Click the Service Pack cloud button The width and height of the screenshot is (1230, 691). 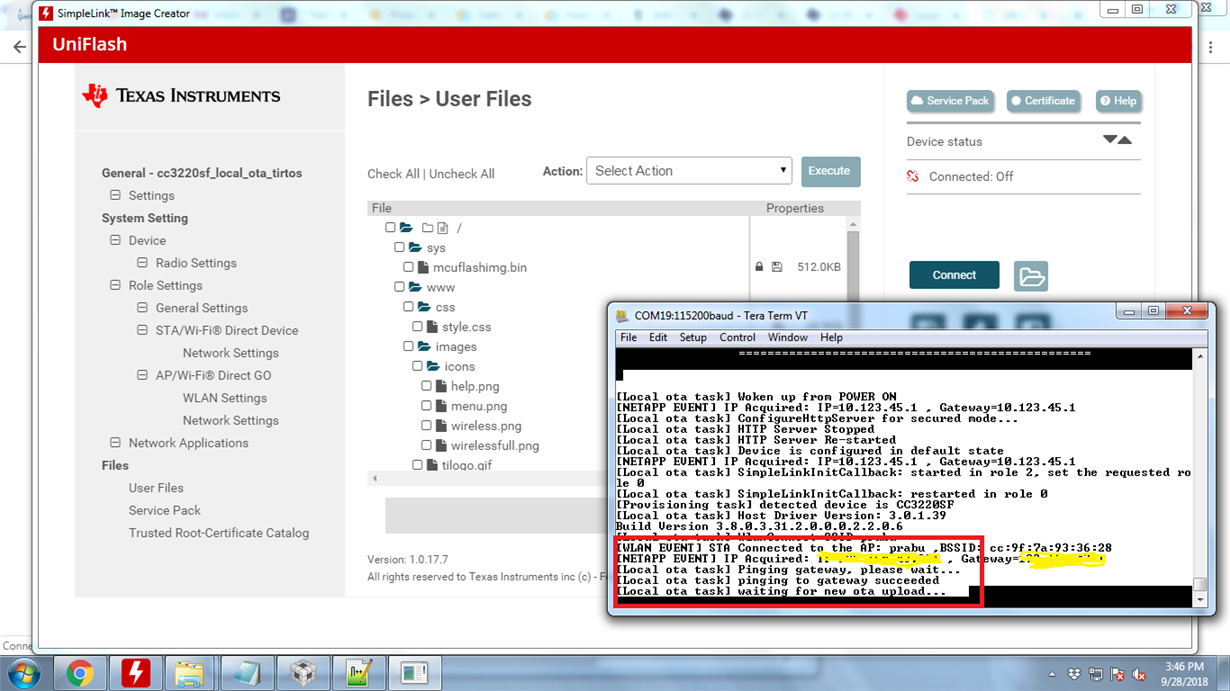[x=948, y=101]
